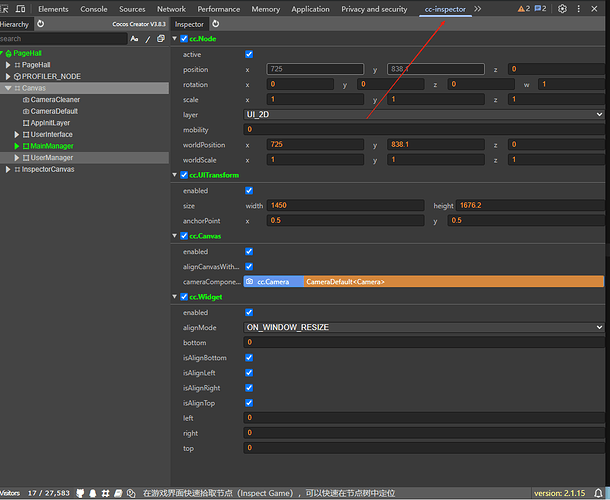Select the Hierarchy panel tab
This screenshot has width=610, height=500.
15,24
